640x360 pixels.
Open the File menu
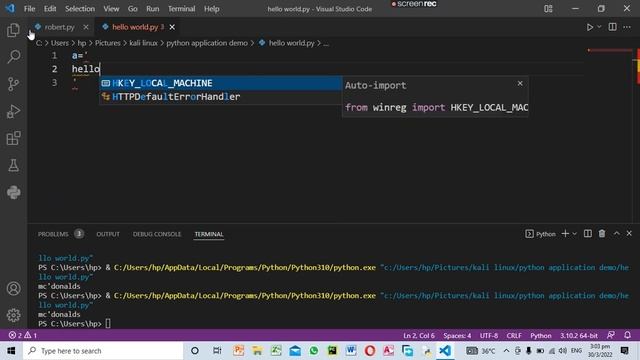point(29,9)
